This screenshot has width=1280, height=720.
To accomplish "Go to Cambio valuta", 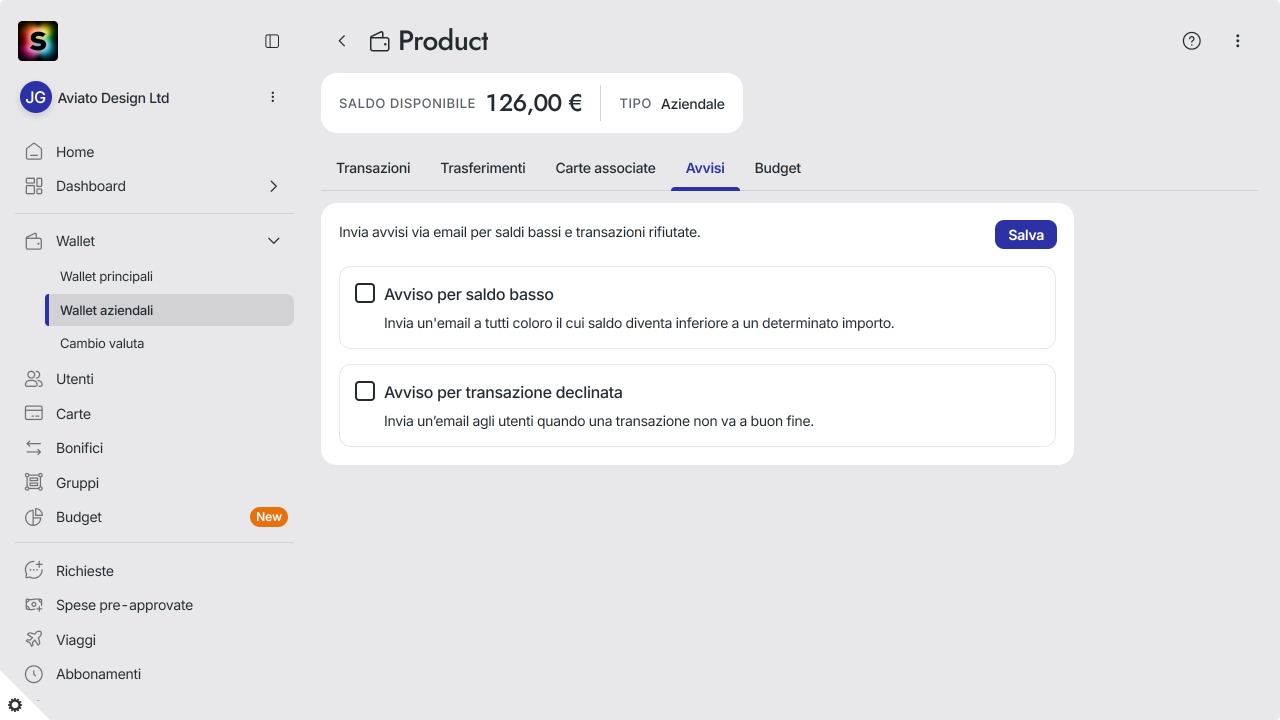I will click(102, 343).
